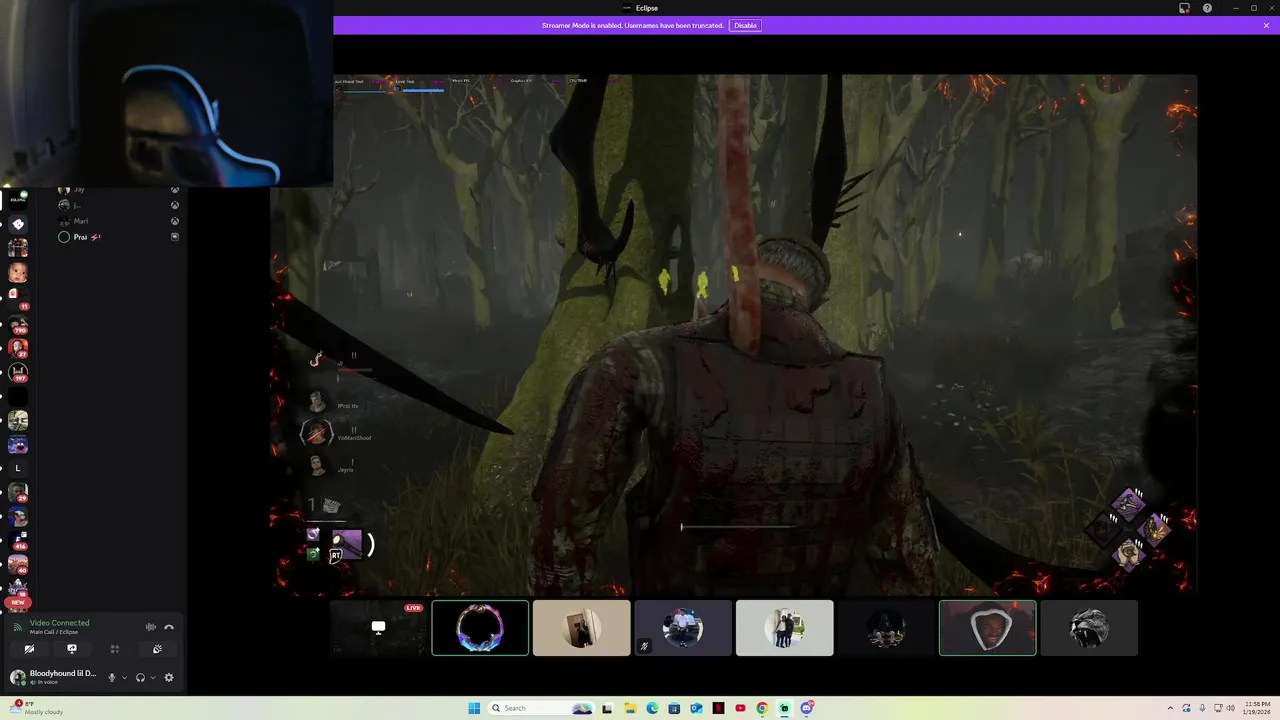Select the muted participant tile
Screen dimensions: 1280x720
point(683,628)
